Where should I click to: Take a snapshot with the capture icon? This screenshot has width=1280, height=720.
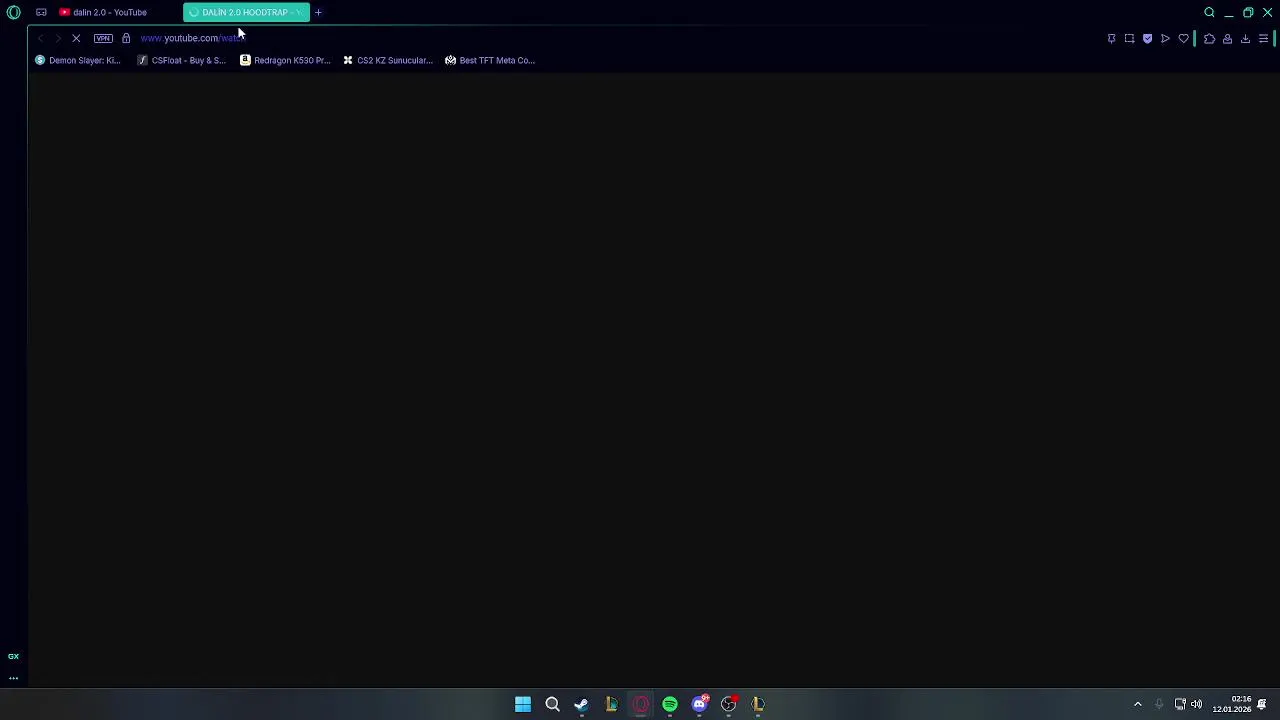point(1129,38)
